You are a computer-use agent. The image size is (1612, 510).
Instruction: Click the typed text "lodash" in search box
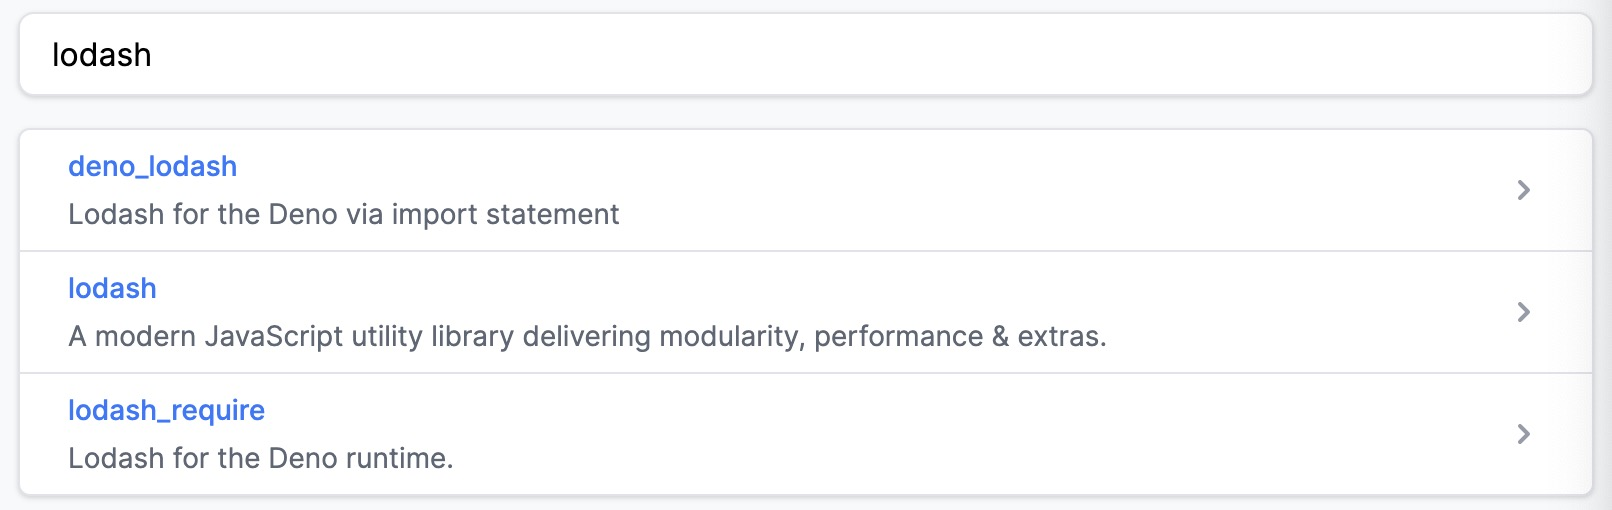click(101, 55)
